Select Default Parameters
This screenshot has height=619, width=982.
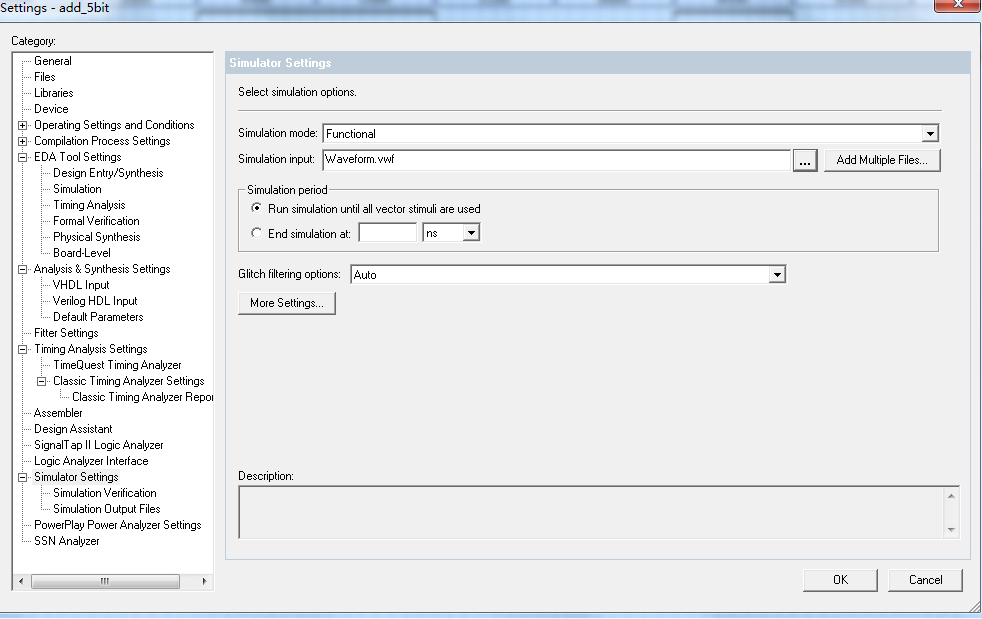(x=98, y=316)
